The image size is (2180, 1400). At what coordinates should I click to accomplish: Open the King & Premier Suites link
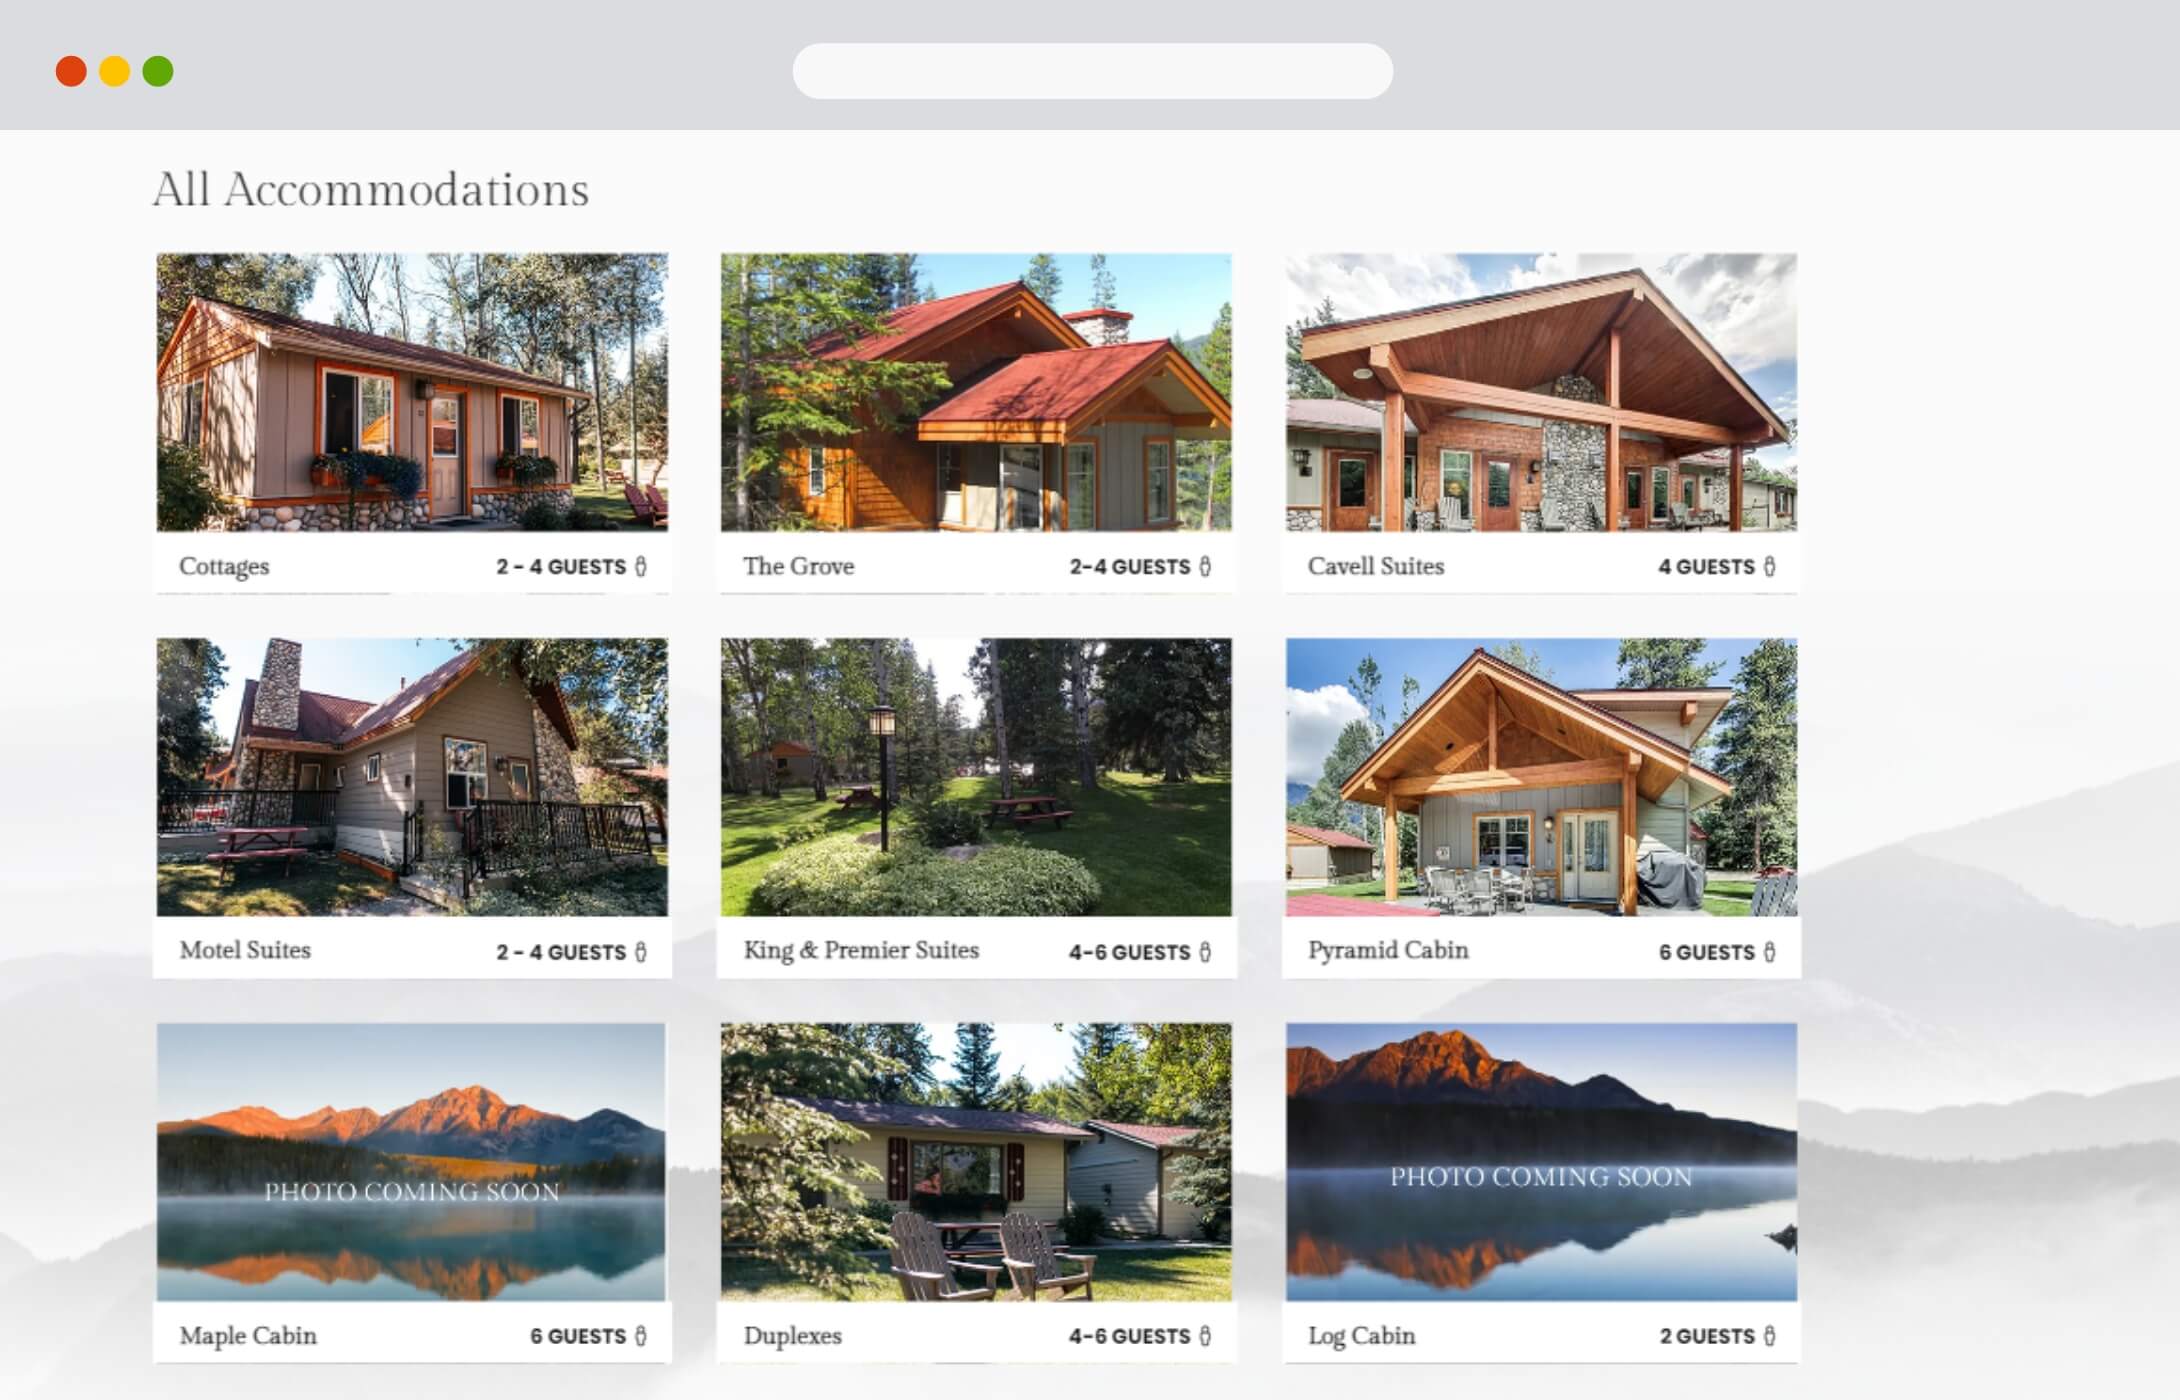point(861,950)
